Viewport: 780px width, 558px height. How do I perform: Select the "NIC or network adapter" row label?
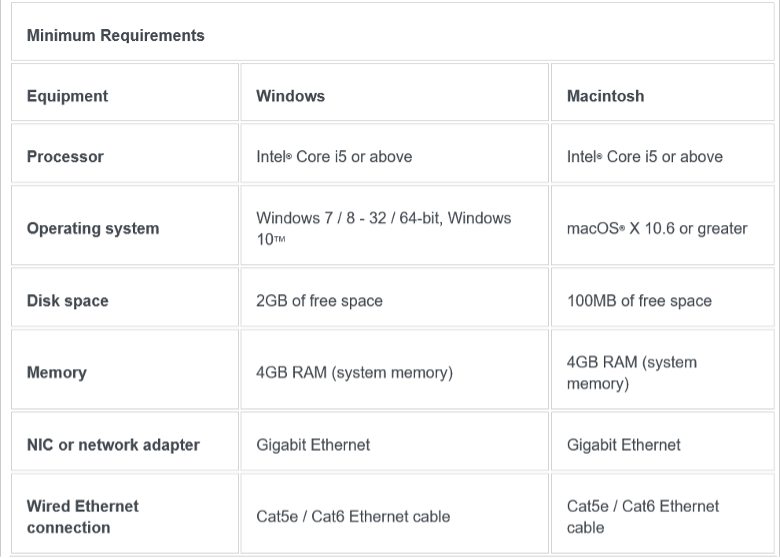click(x=113, y=444)
